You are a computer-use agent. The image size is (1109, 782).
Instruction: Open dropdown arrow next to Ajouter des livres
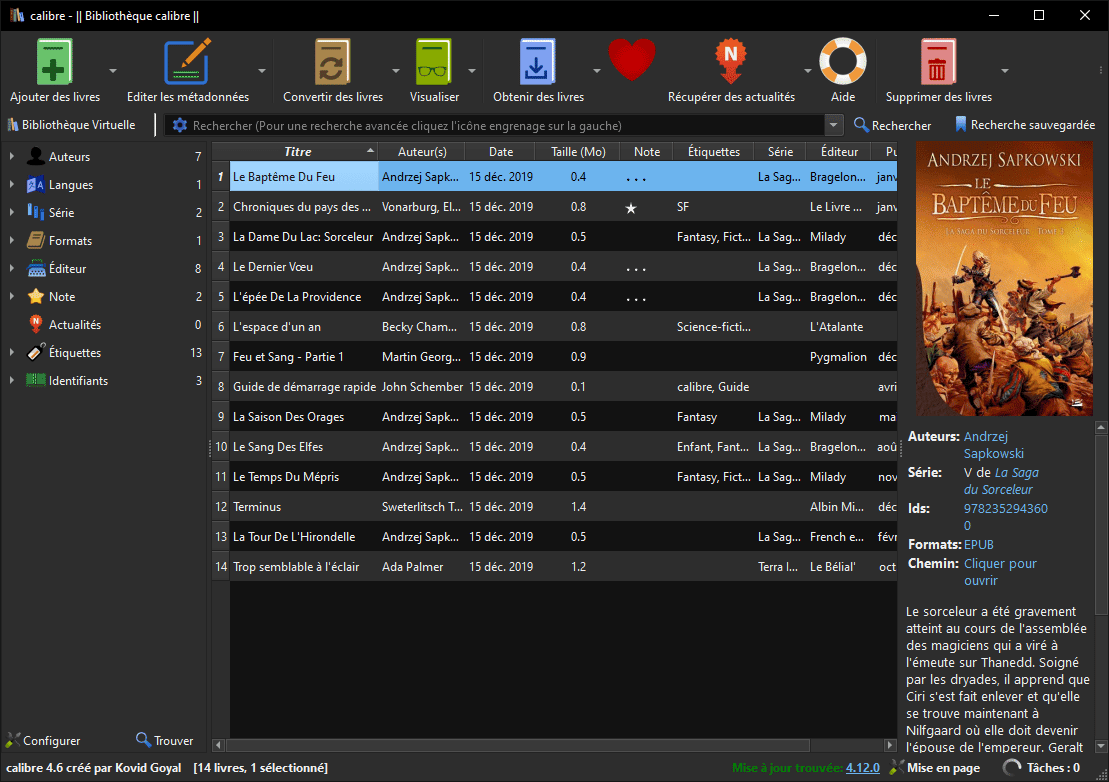pyautogui.click(x=113, y=71)
